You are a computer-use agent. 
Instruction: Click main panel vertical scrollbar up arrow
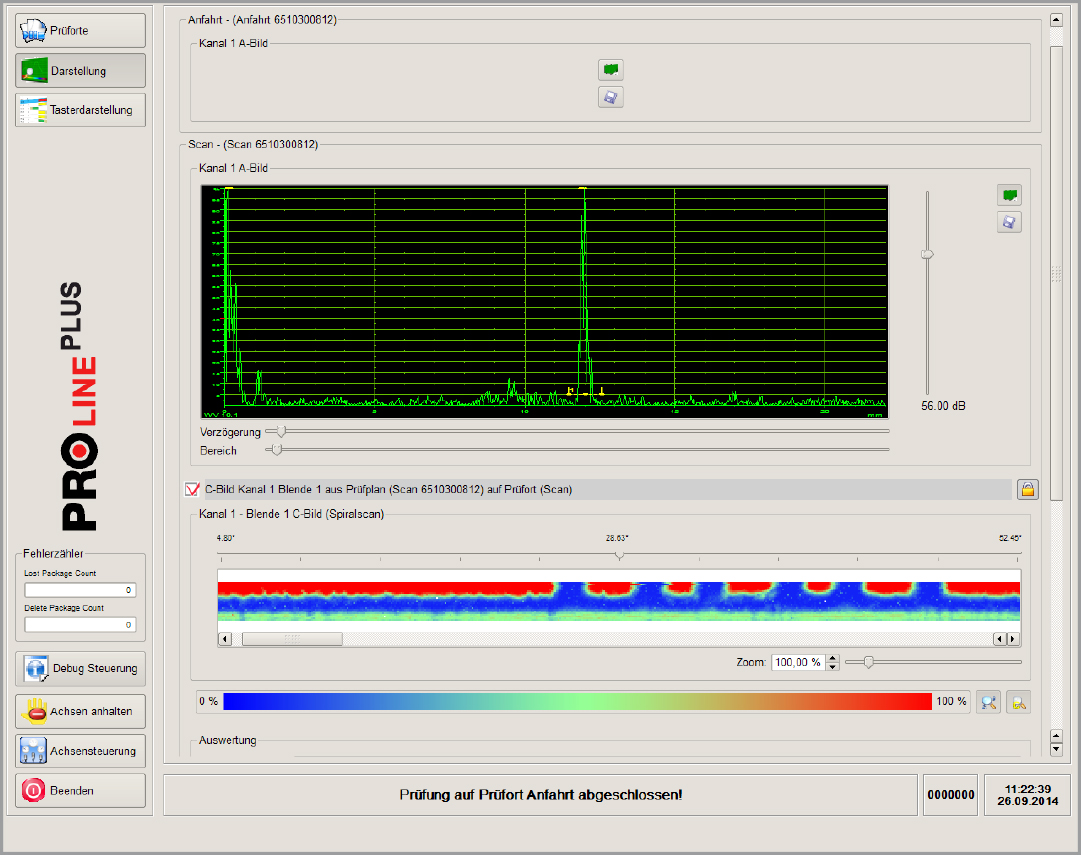pyautogui.click(x=1056, y=20)
